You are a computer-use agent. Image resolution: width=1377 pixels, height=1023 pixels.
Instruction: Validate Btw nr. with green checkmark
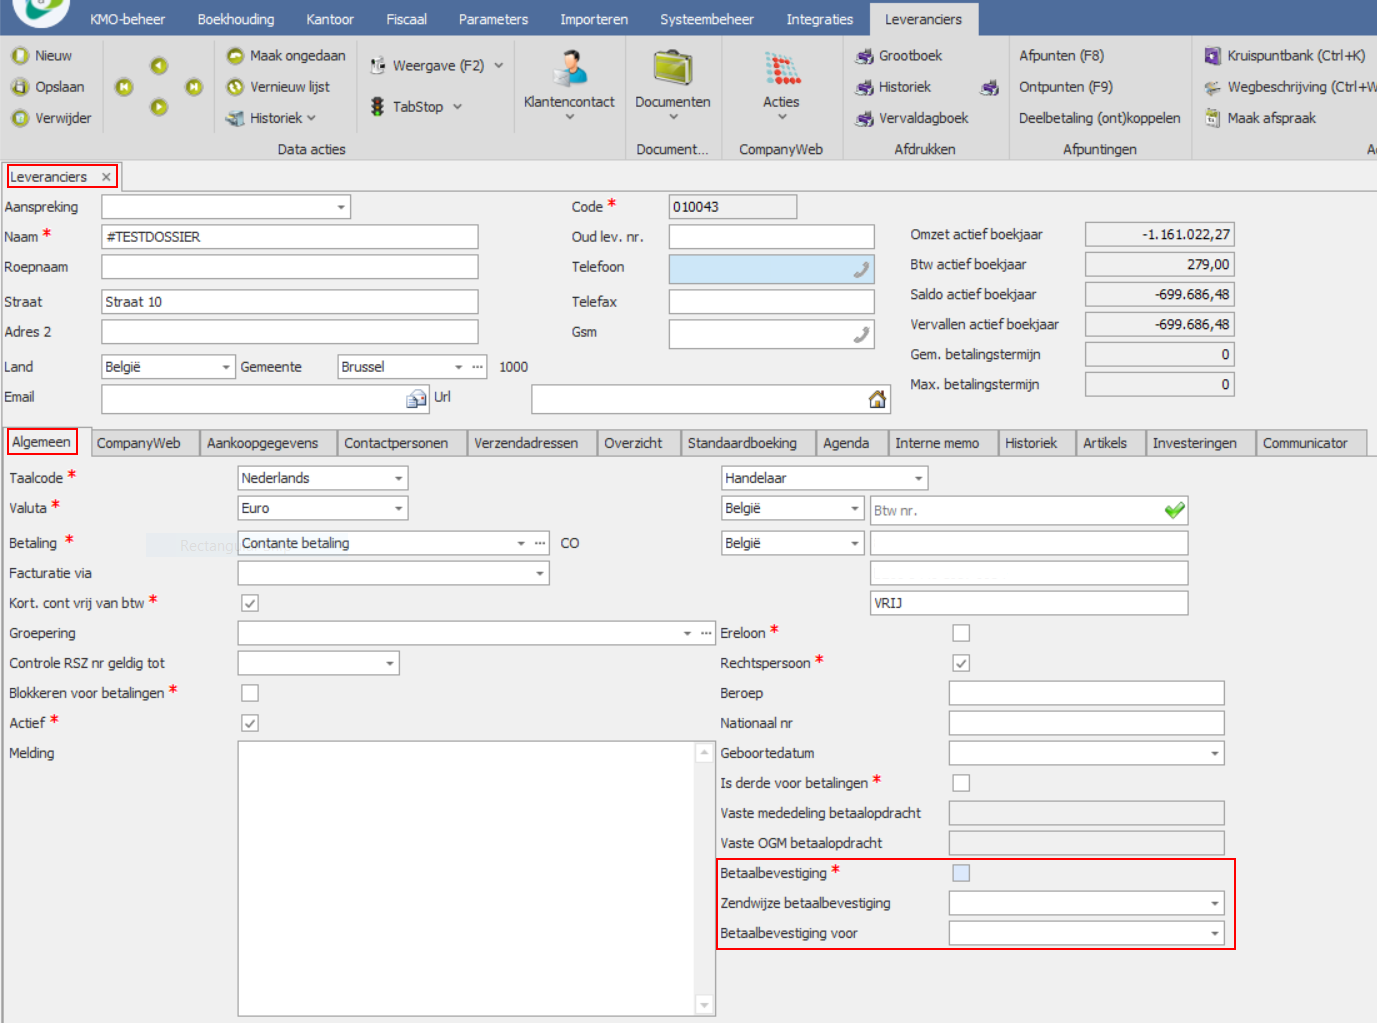pos(1174,511)
